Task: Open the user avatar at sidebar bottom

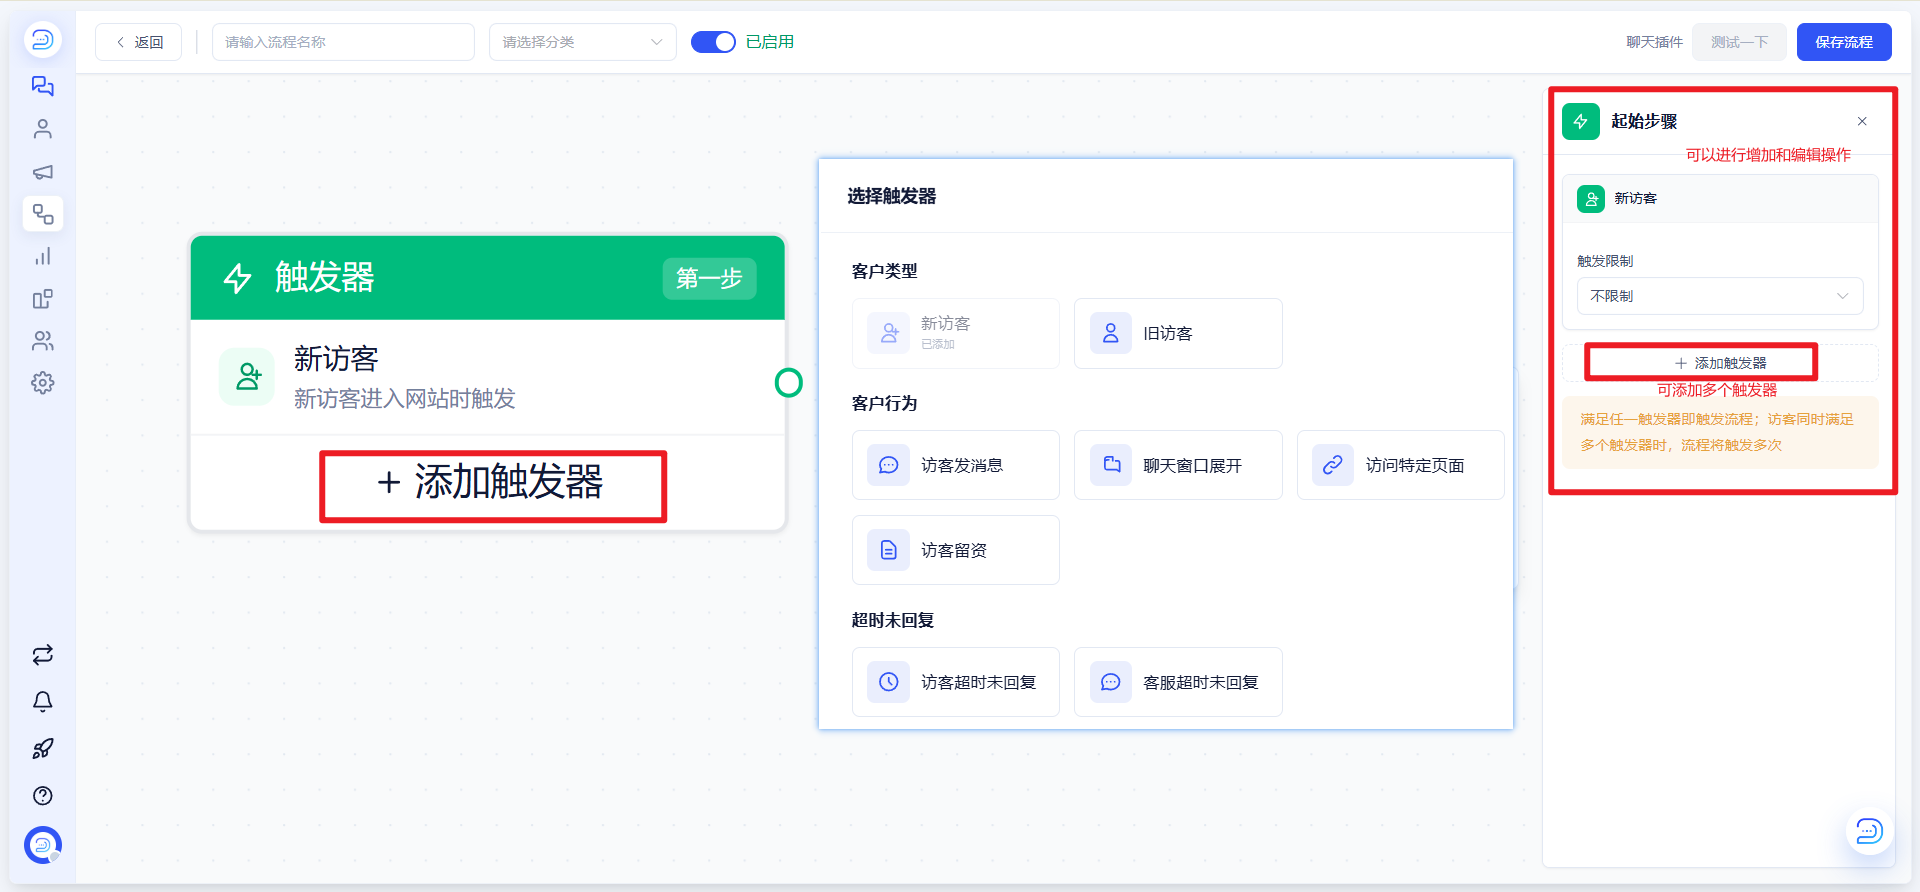Action: [x=42, y=845]
